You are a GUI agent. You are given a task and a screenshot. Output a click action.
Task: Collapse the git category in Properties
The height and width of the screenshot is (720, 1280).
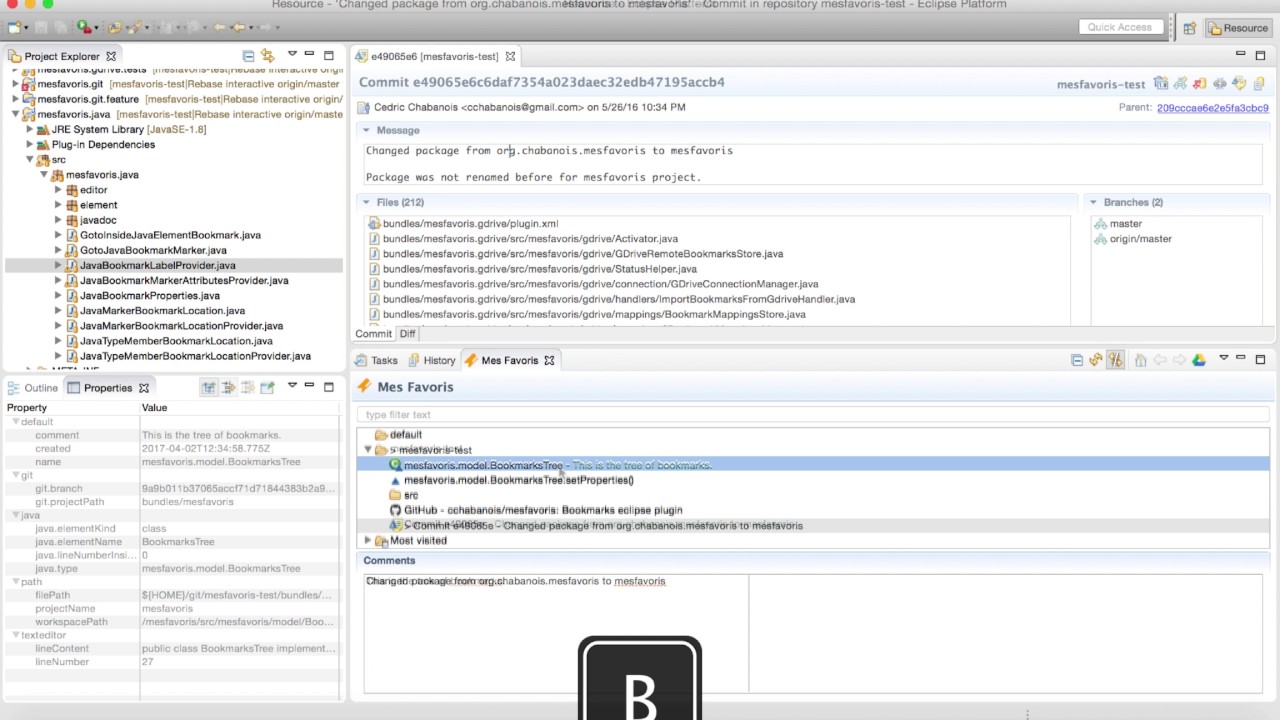coord(16,476)
